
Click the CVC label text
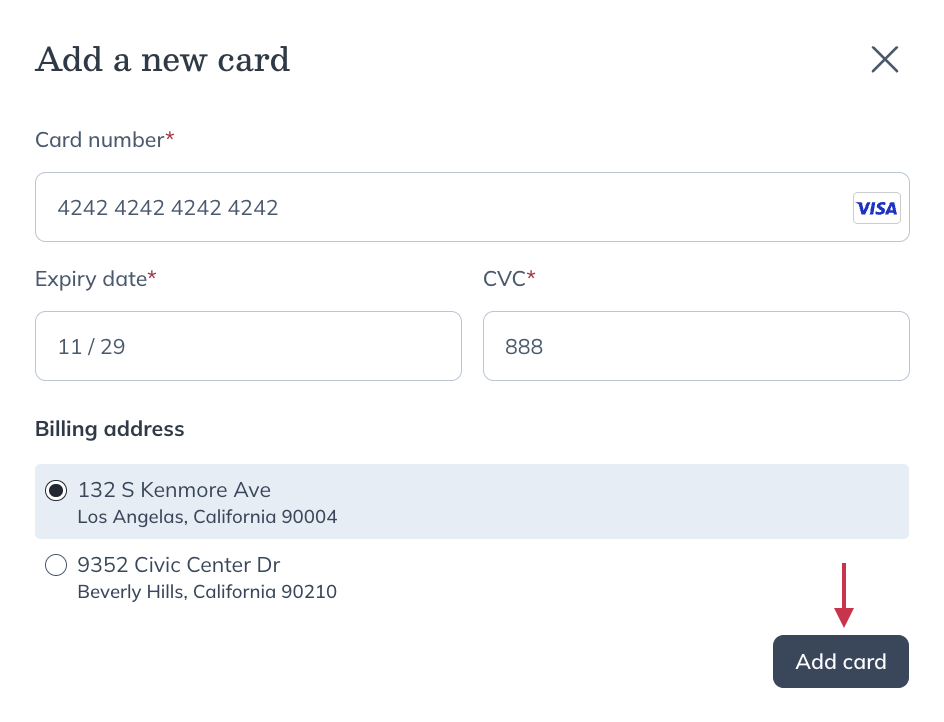pos(505,279)
